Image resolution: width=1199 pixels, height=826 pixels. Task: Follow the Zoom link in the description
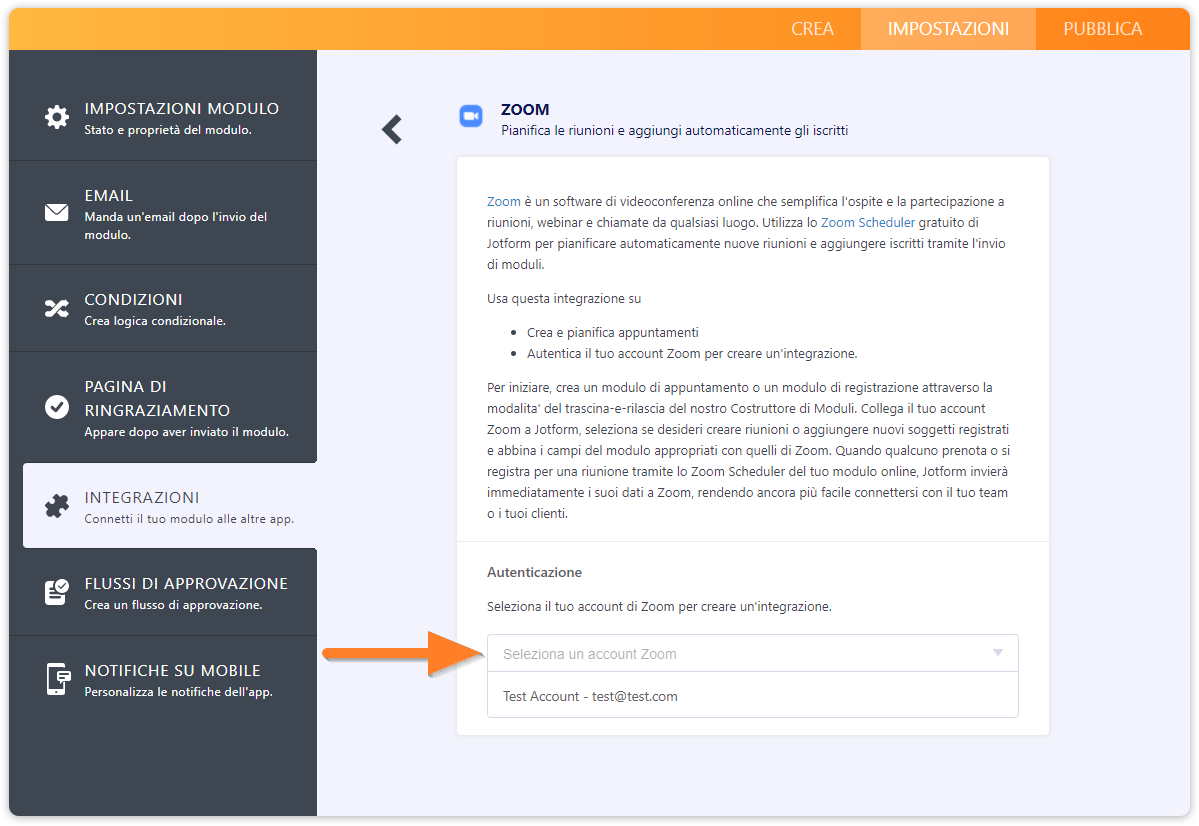[x=503, y=201]
